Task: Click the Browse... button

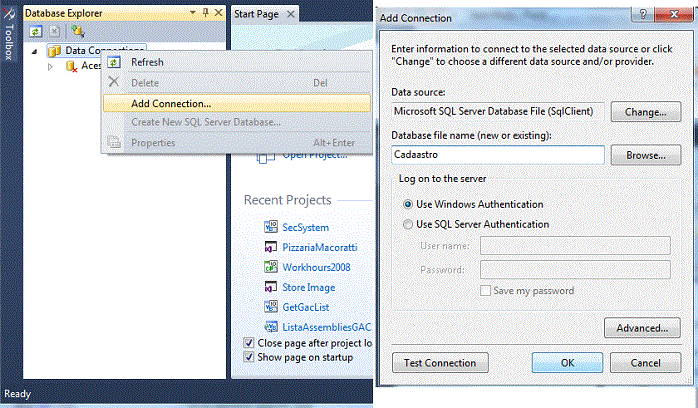Action: pyautogui.click(x=645, y=155)
